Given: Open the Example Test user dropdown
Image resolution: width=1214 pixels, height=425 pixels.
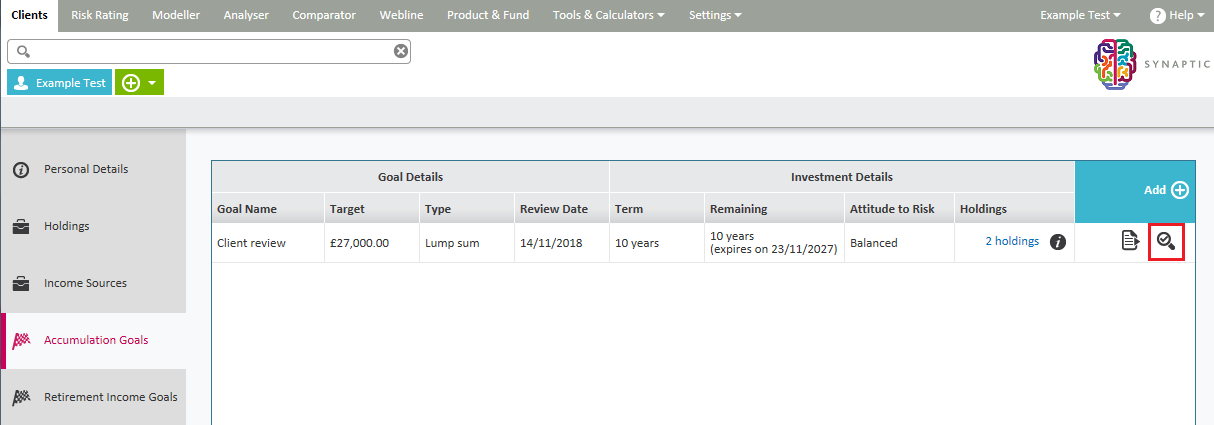Looking at the screenshot, I should point(1080,15).
